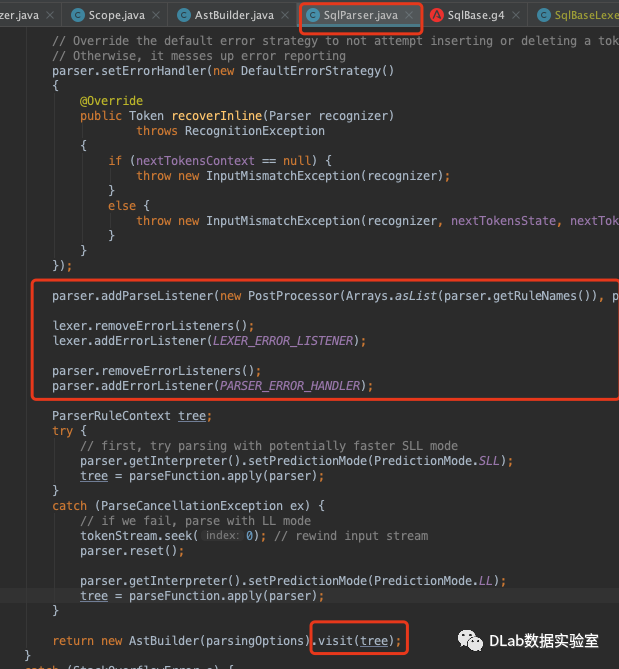Click tokenStream.seek call
The height and width of the screenshot is (669, 619).
[136, 535]
